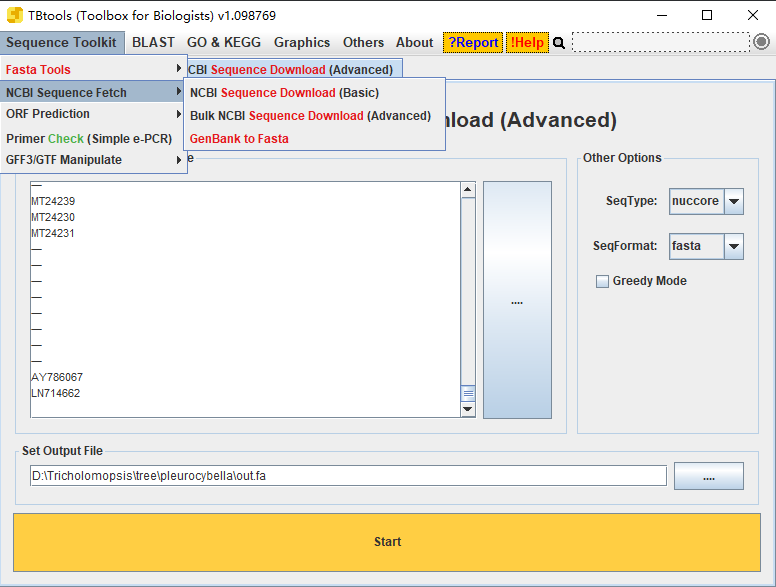Close the TBtools window
776x587 pixels.
[x=753, y=15]
